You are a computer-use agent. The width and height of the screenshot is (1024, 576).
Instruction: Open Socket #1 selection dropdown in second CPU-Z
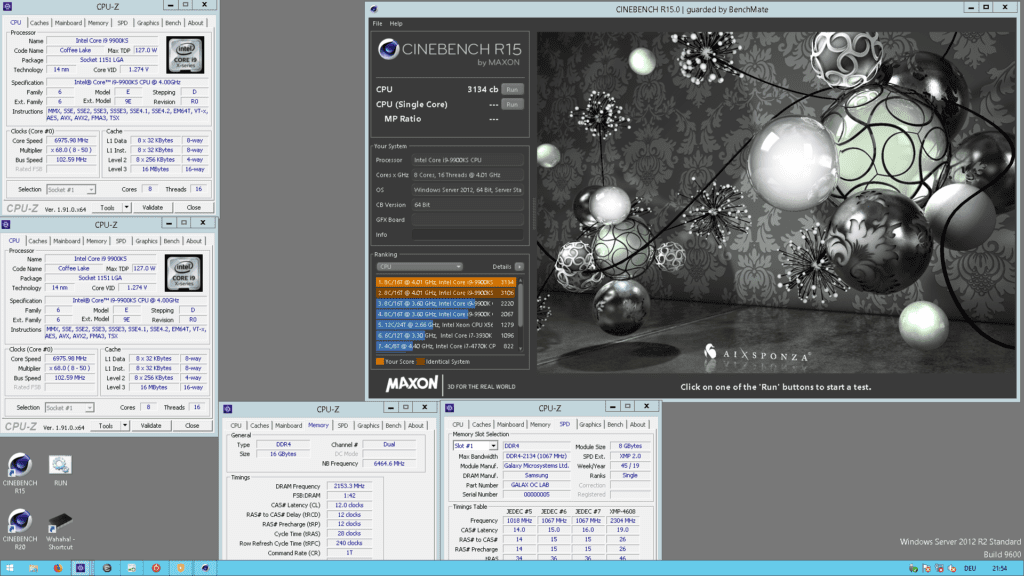[69, 408]
